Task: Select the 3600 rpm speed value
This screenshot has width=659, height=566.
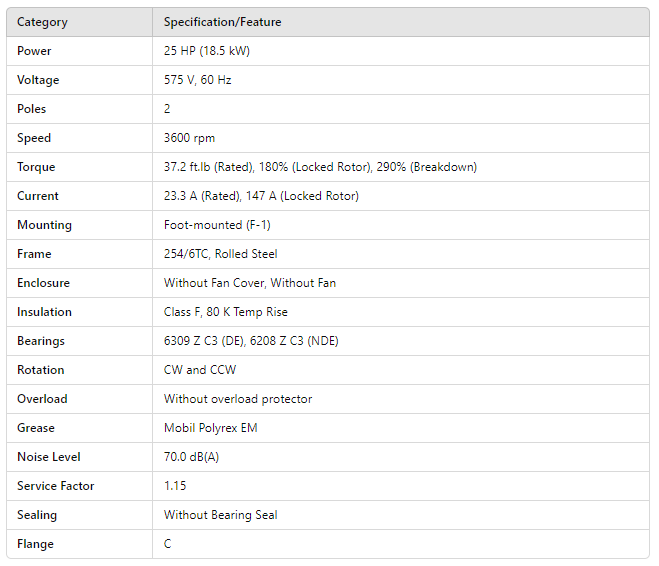Action: point(189,138)
